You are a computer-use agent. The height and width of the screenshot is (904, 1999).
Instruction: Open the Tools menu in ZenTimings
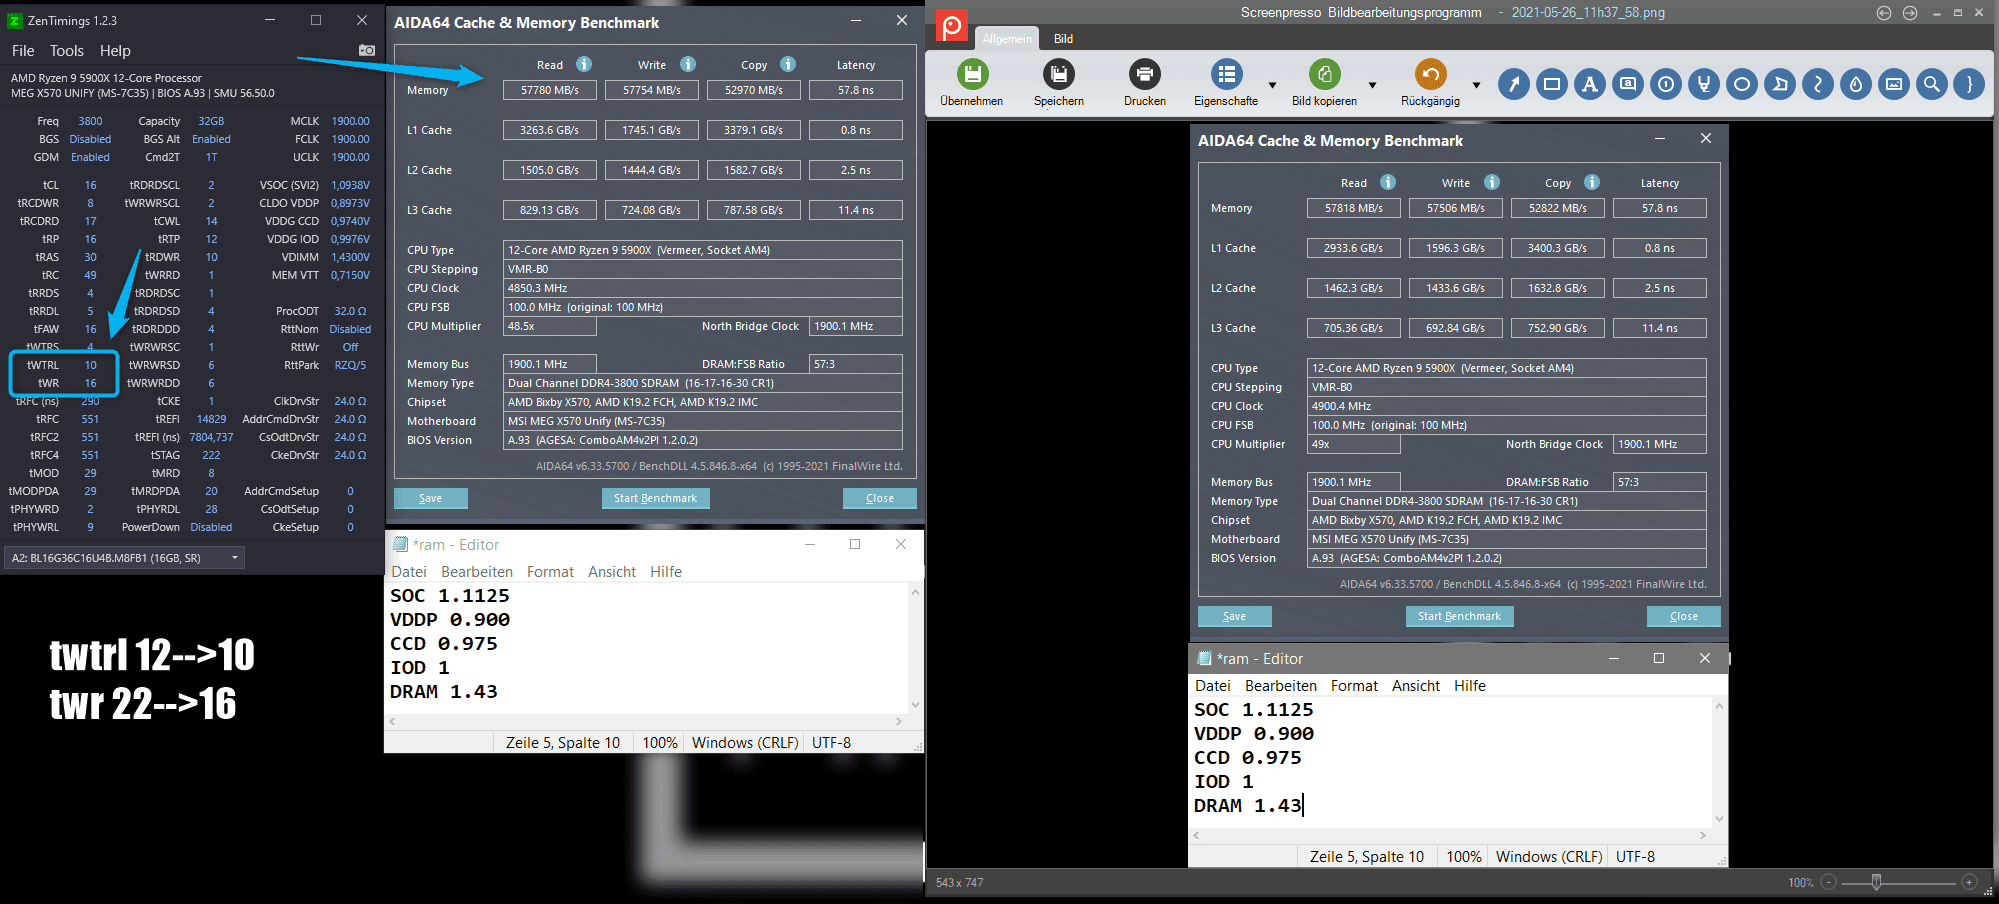[67, 51]
